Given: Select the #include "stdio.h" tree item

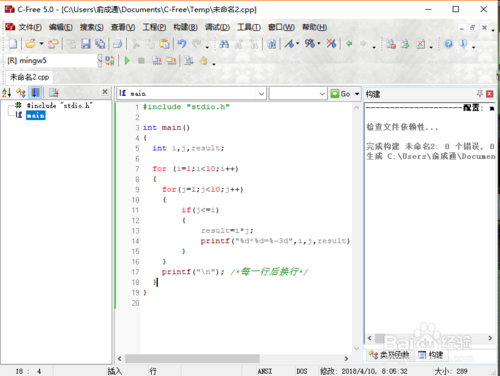Looking at the screenshot, I should tap(60, 105).
